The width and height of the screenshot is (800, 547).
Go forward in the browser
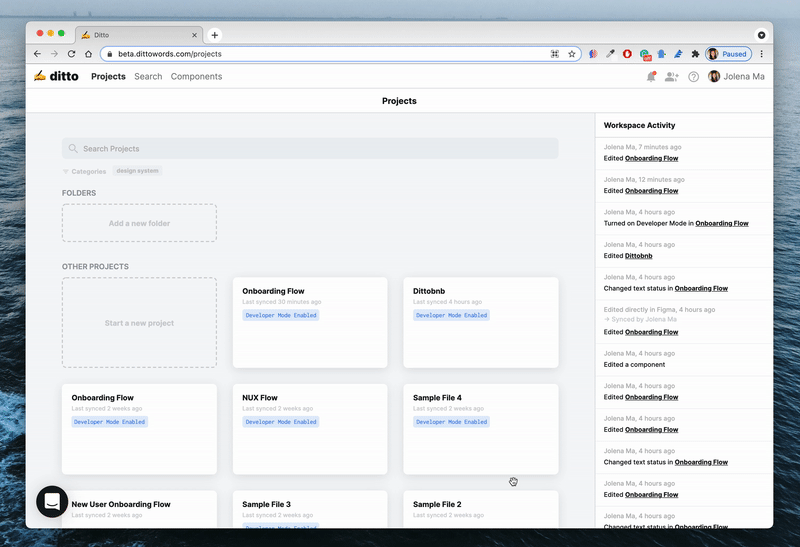coord(54,54)
